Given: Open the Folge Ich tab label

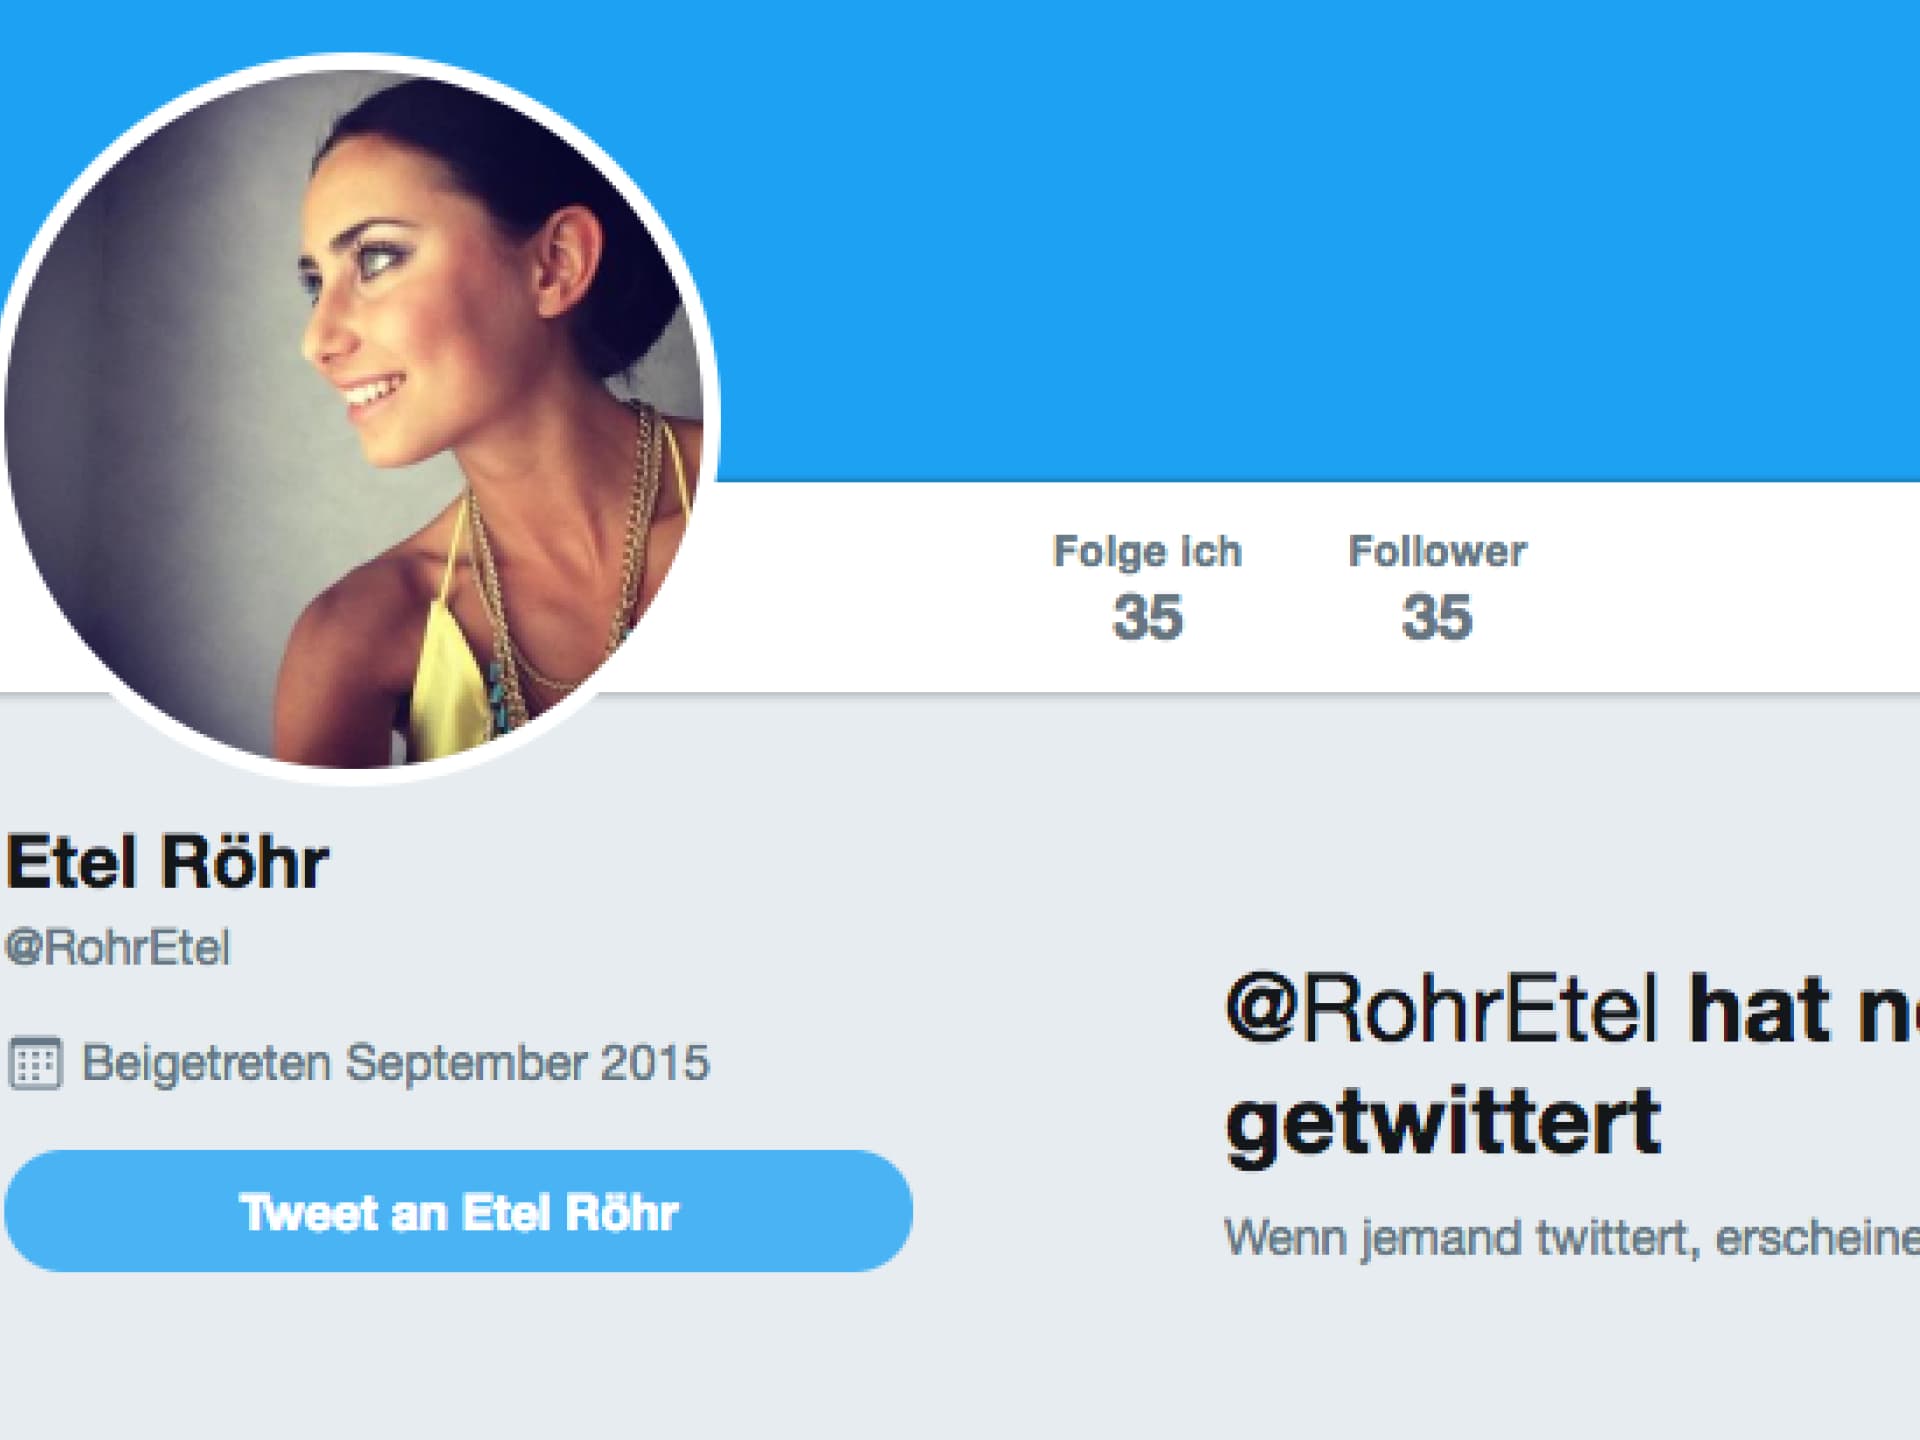Looking at the screenshot, I should tap(1147, 552).
